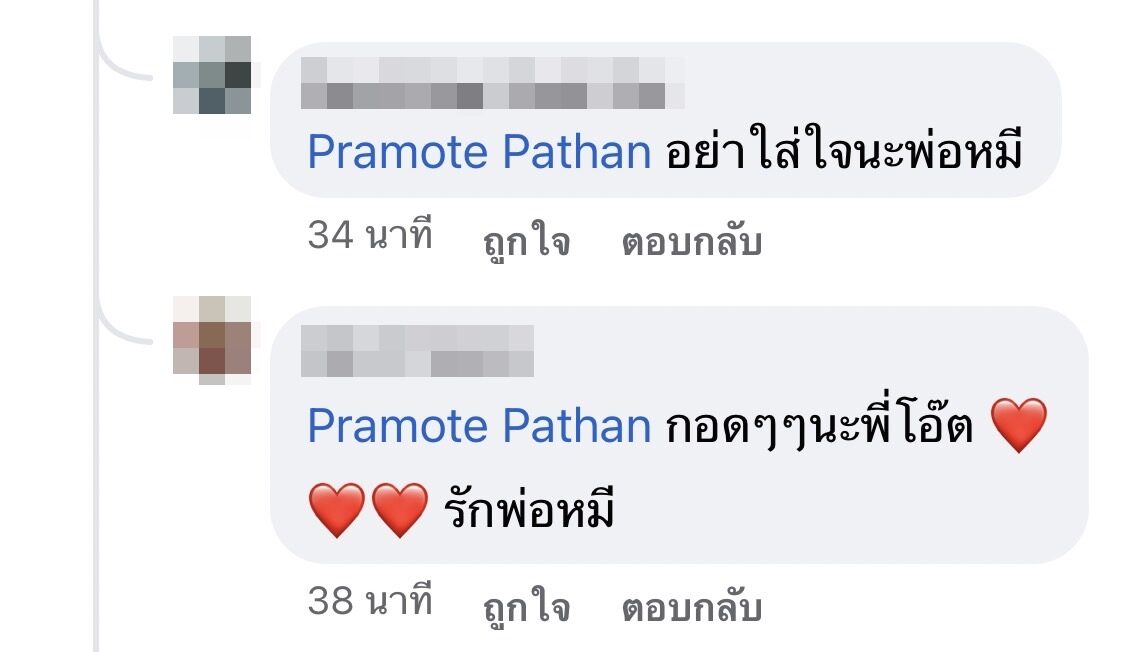The width and height of the screenshot is (1125, 652).
Task: Open the Pramote Pathan mention in the first comment
Action: pyautogui.click(x=479, y=152)
